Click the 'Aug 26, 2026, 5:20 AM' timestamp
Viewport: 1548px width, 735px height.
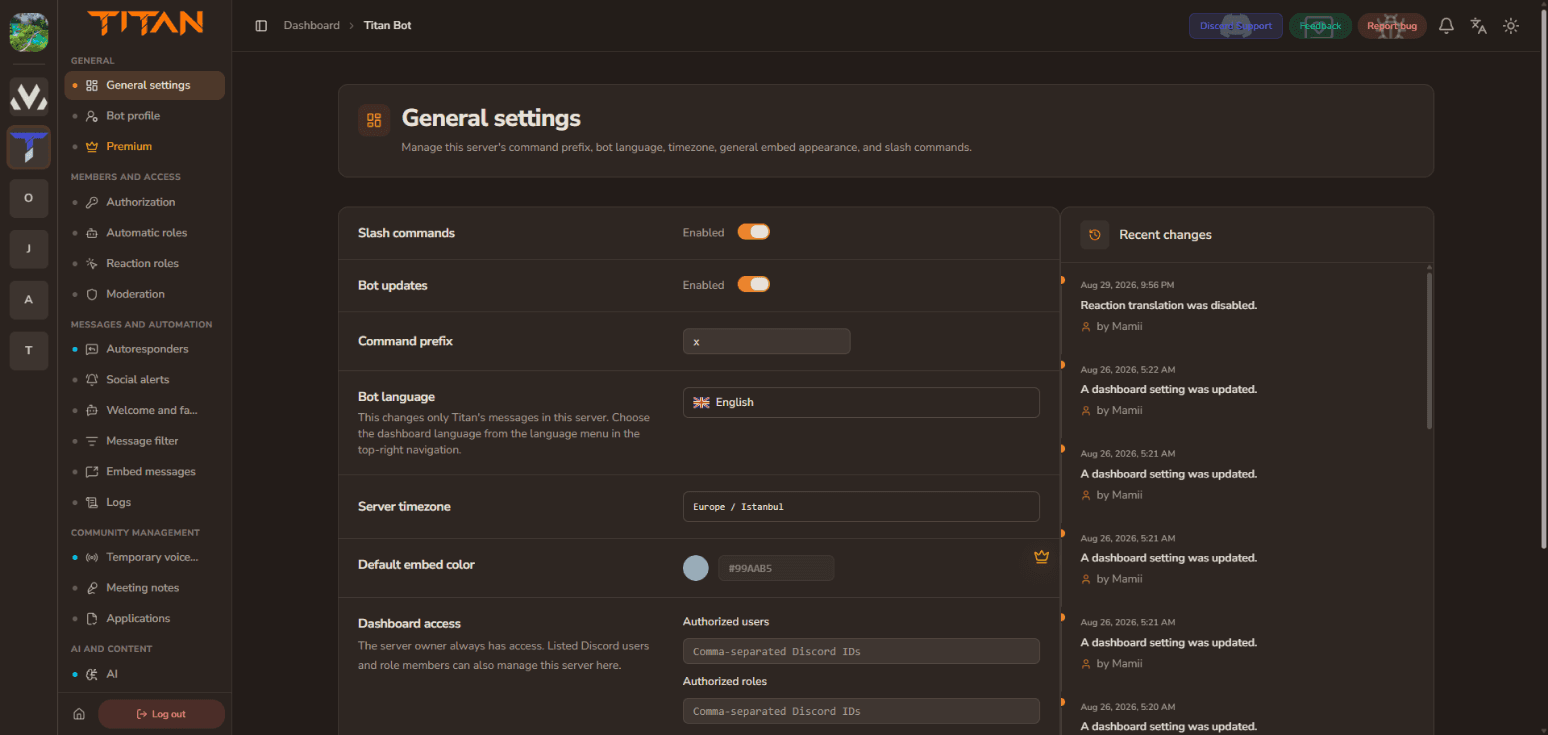[1127, 707]
